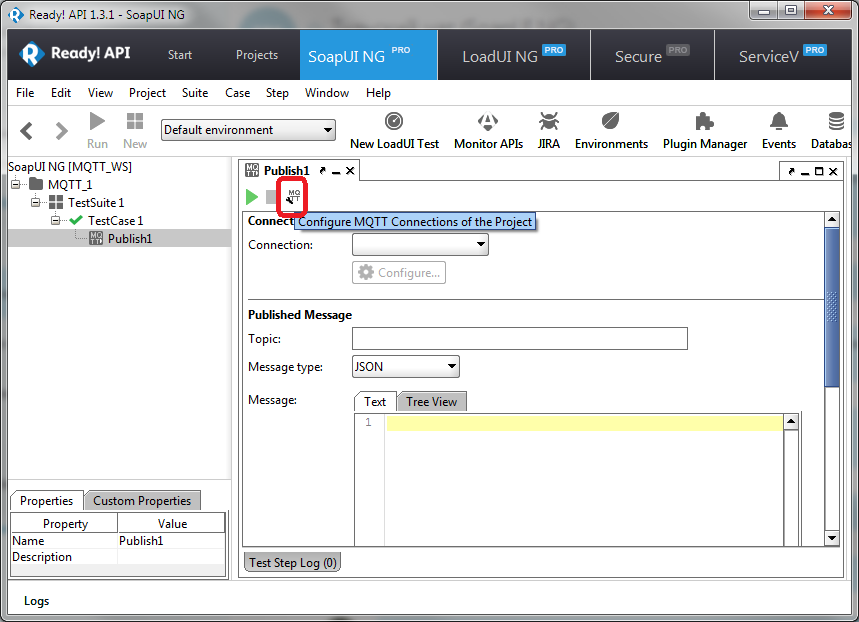Click the Description value cell

[x=171, y=557]
